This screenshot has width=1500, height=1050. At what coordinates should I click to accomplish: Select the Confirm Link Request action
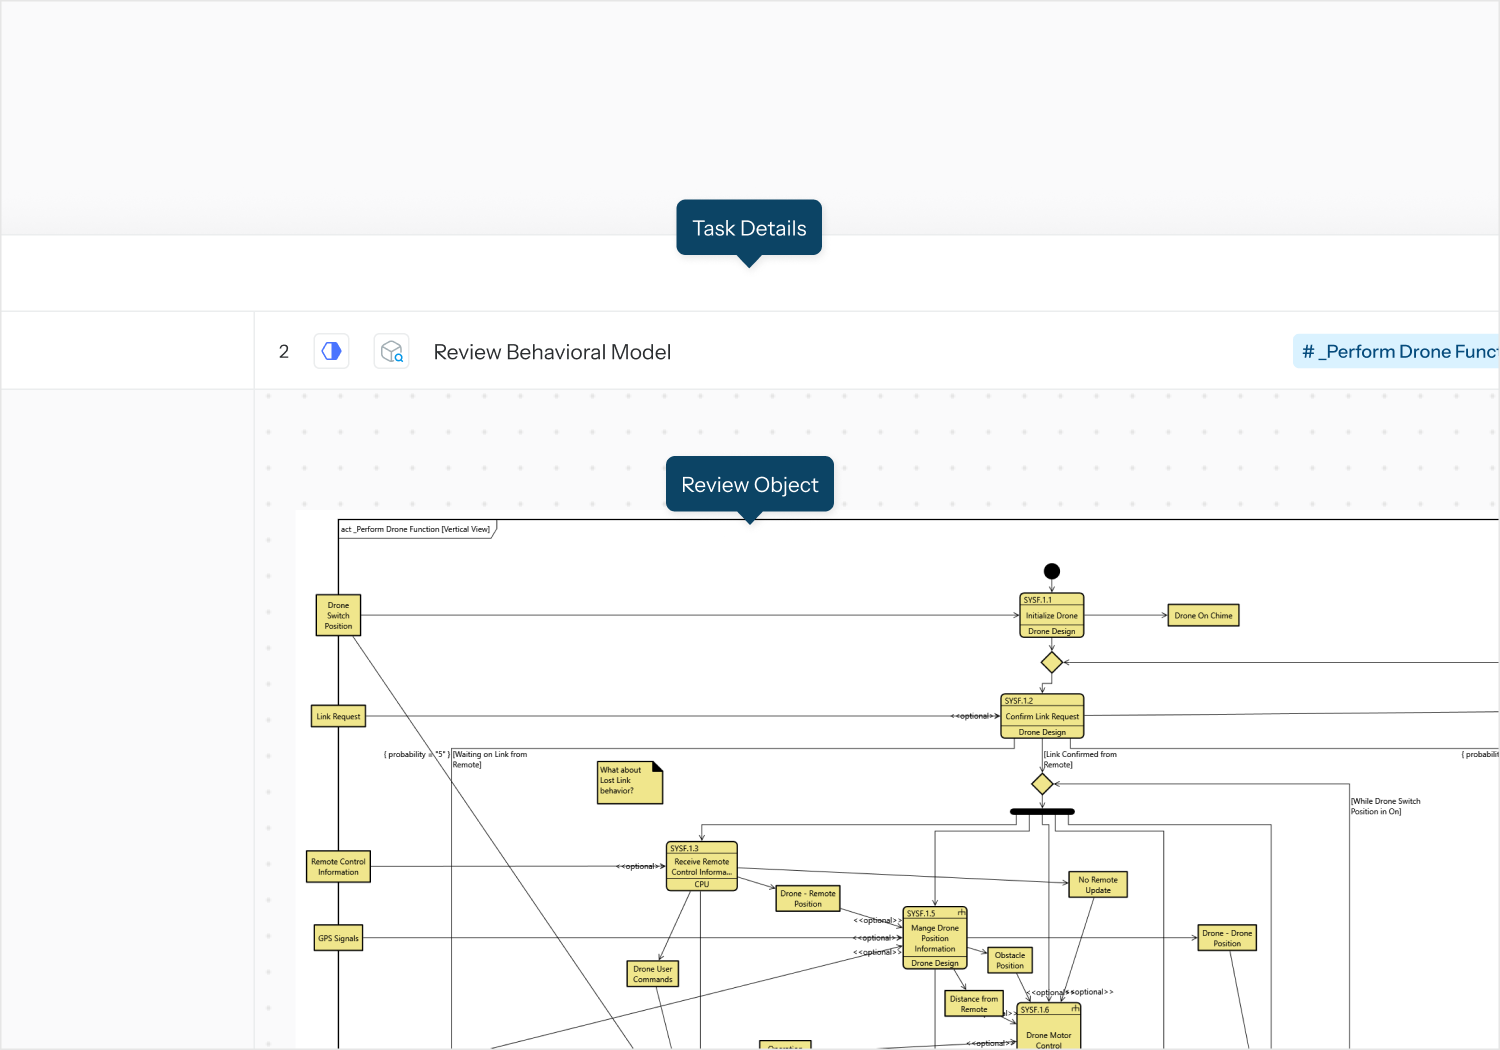[1042, 716]
